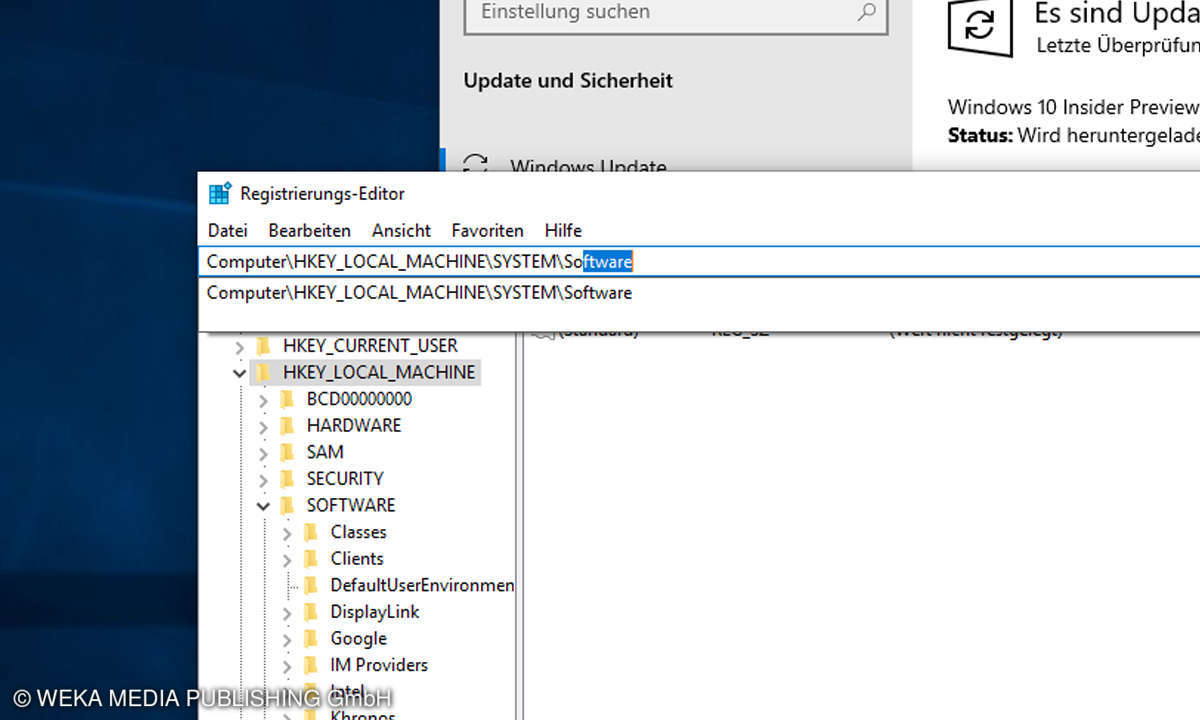The height and width of the screenshot is (720, 1200).
Task: Click the search magnifier icon in Settings
Action: tap(866, 12)
